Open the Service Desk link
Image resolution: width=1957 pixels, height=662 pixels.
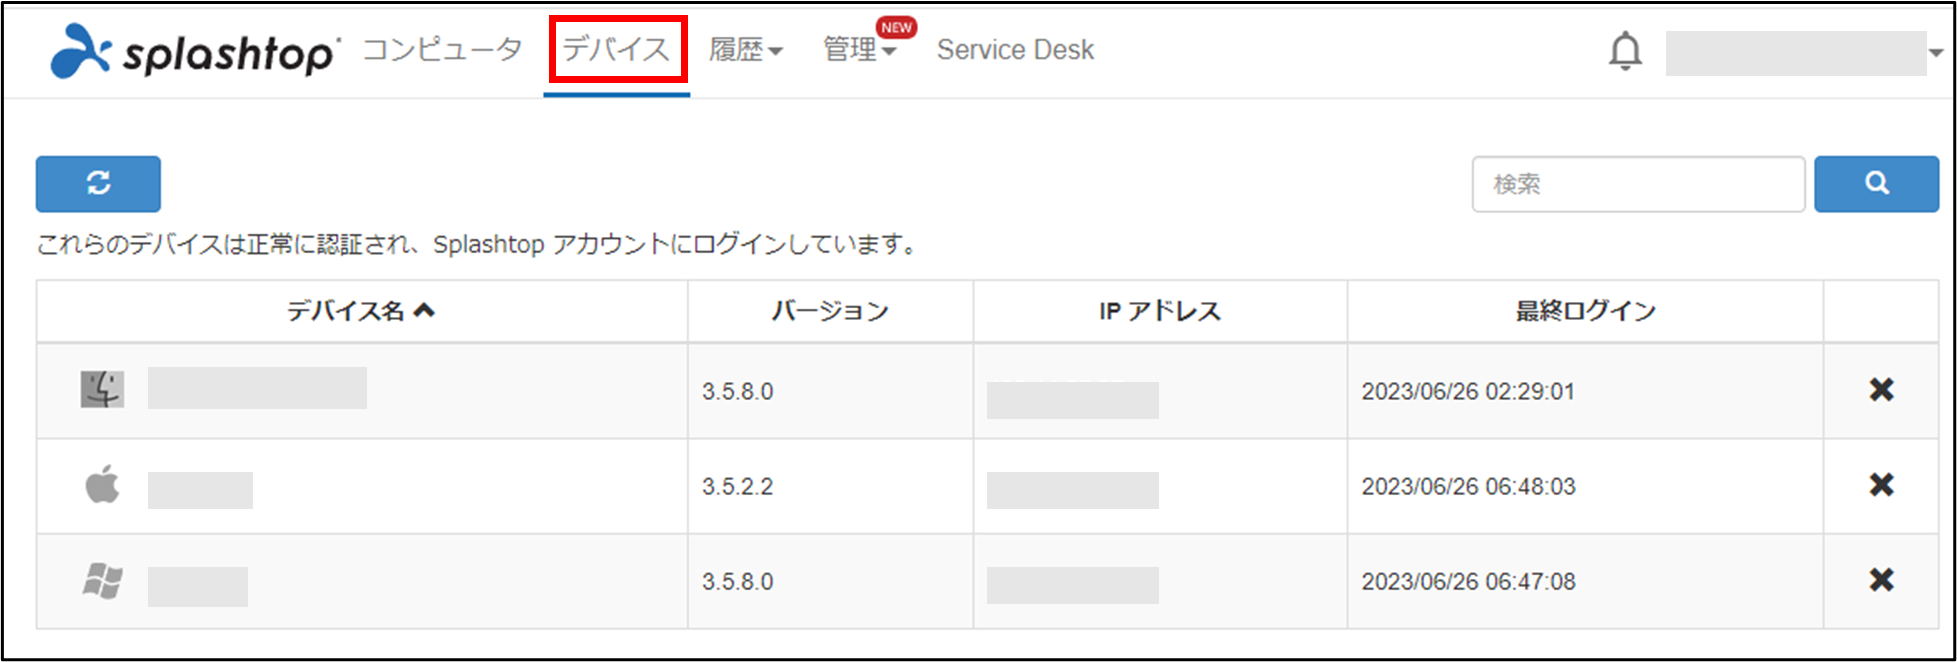1015,50
